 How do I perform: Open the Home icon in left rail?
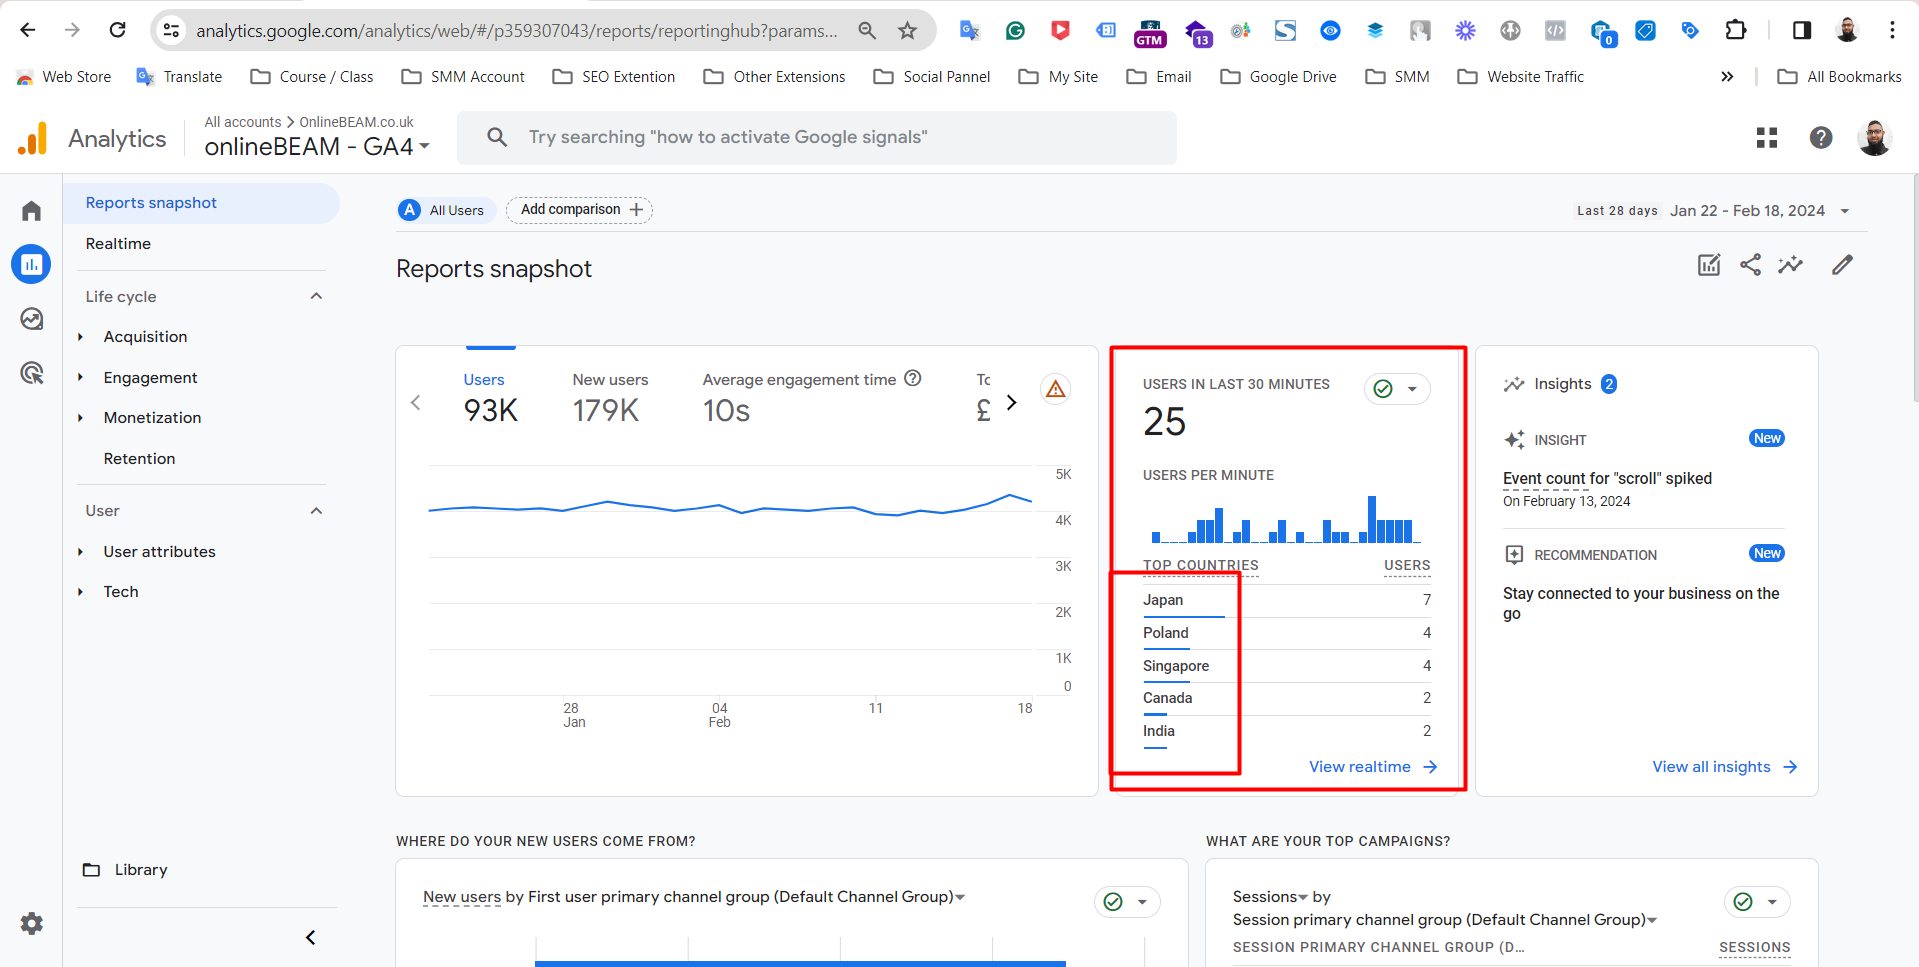pyautogui.click(x=31, y=211)
